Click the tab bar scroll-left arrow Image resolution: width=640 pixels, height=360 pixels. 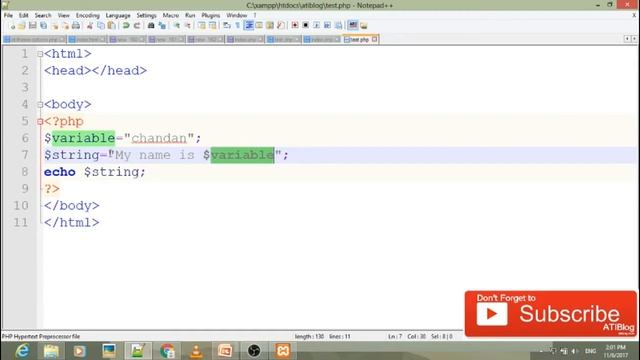coord(627,39)
